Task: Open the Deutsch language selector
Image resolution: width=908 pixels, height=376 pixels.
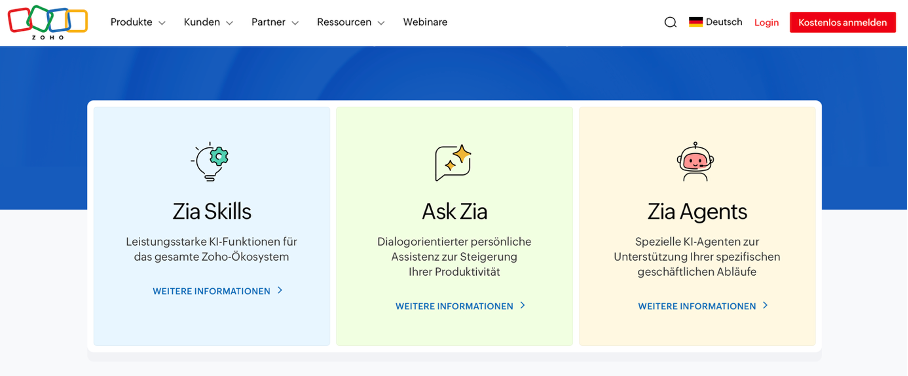Action: 715,22
